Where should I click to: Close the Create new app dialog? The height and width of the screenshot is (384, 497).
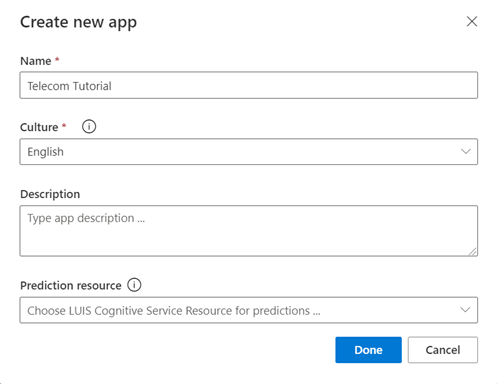472,22
